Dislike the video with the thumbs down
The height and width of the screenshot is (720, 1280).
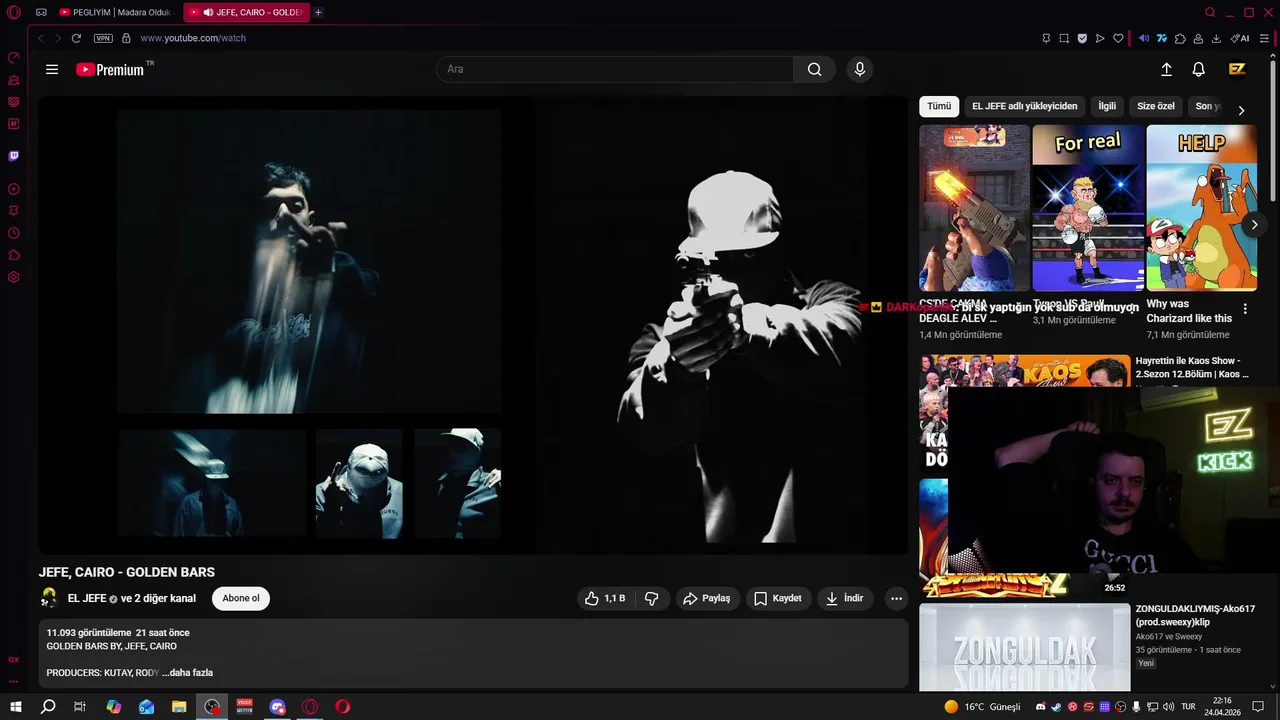652,598
